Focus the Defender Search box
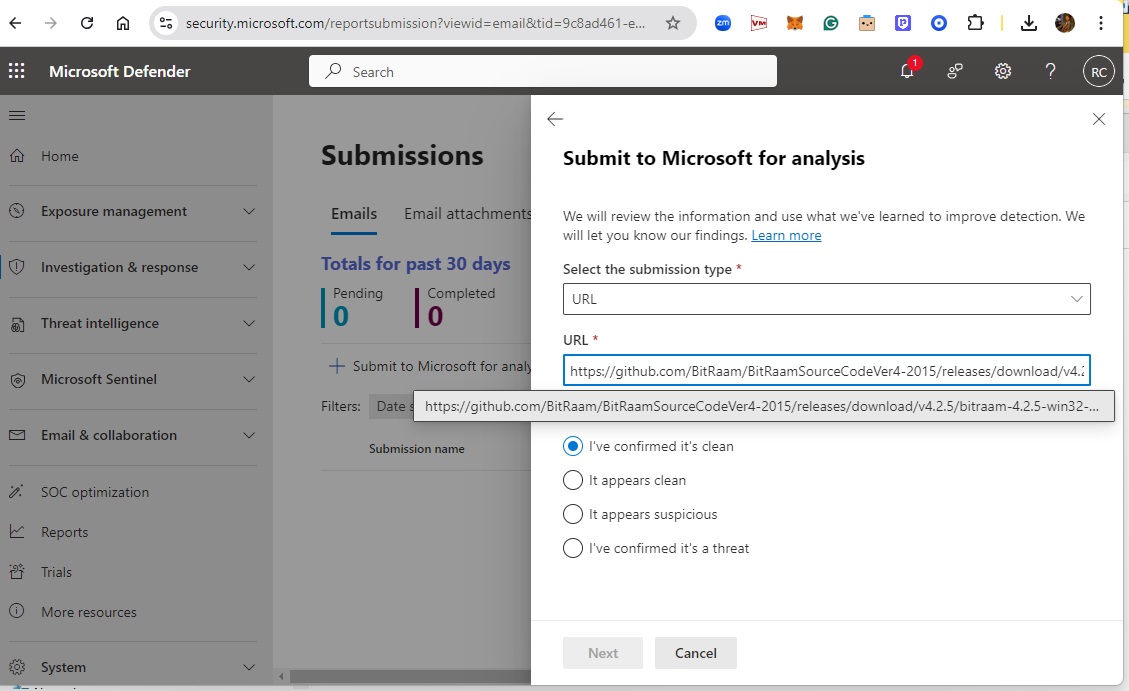Image resolution: width=1129 pixels, height=691 pixels. point(543,71)
